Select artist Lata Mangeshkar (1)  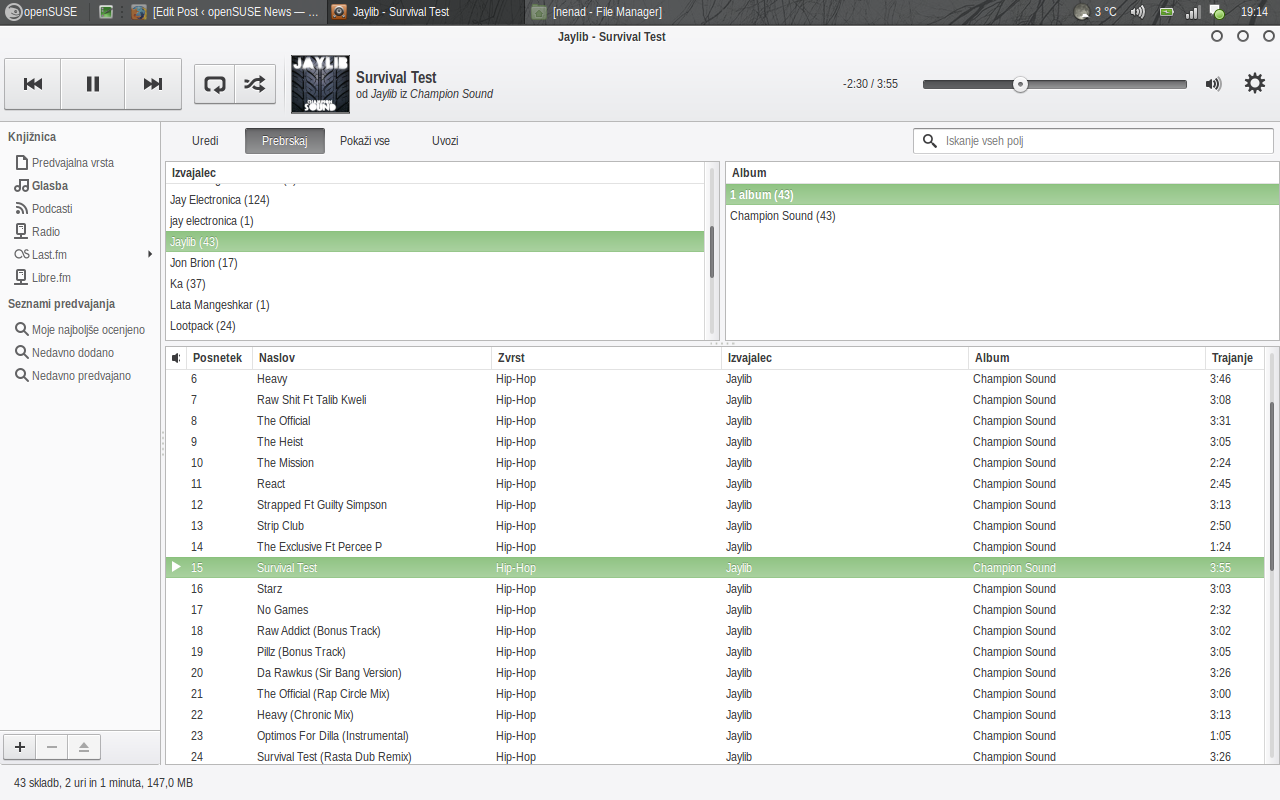[x=435, y=305]
